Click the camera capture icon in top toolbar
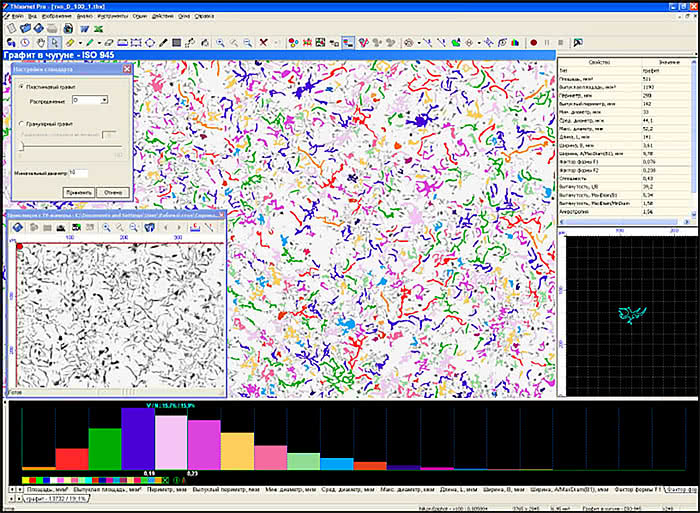This screenshot has width=700, height=513. [68, 29]
